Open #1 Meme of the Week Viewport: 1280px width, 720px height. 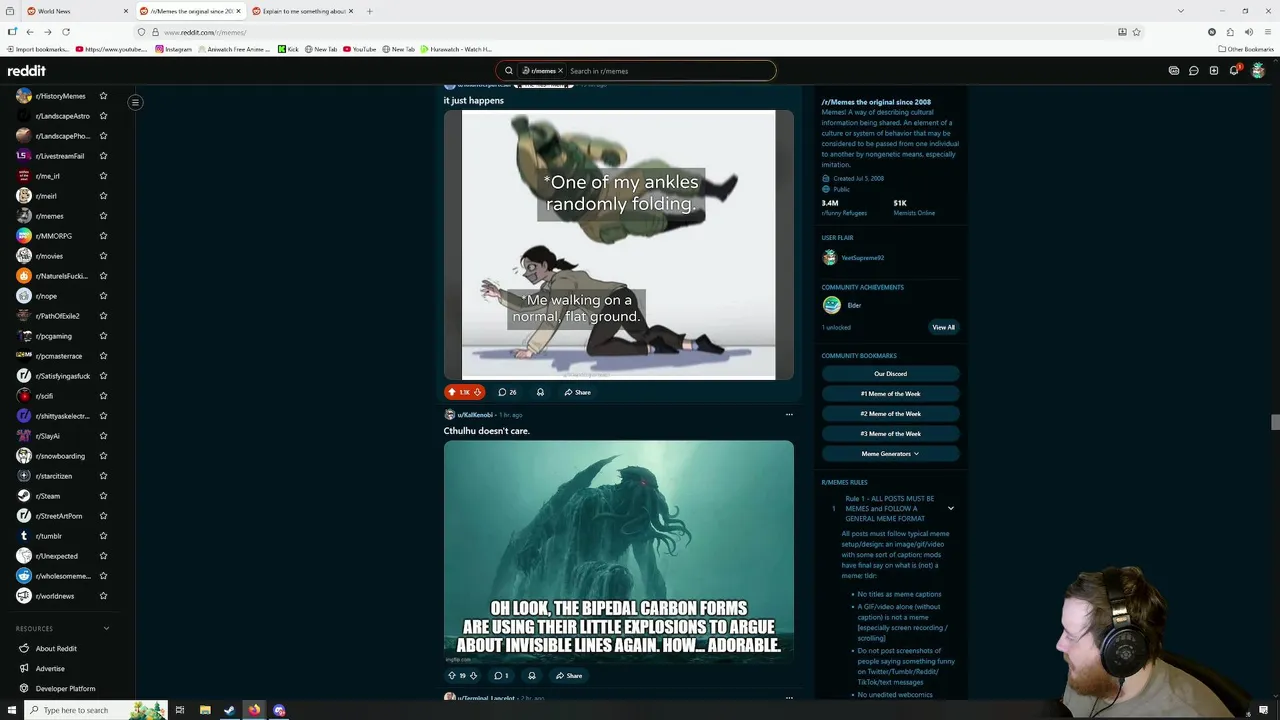pos(890,394)
